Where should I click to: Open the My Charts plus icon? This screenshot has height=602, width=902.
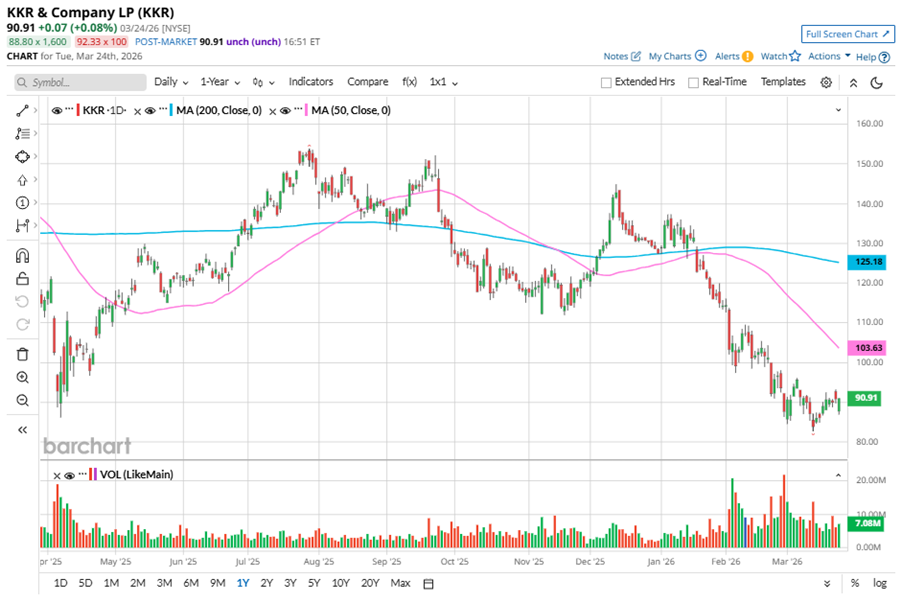(x=701, y=56)
